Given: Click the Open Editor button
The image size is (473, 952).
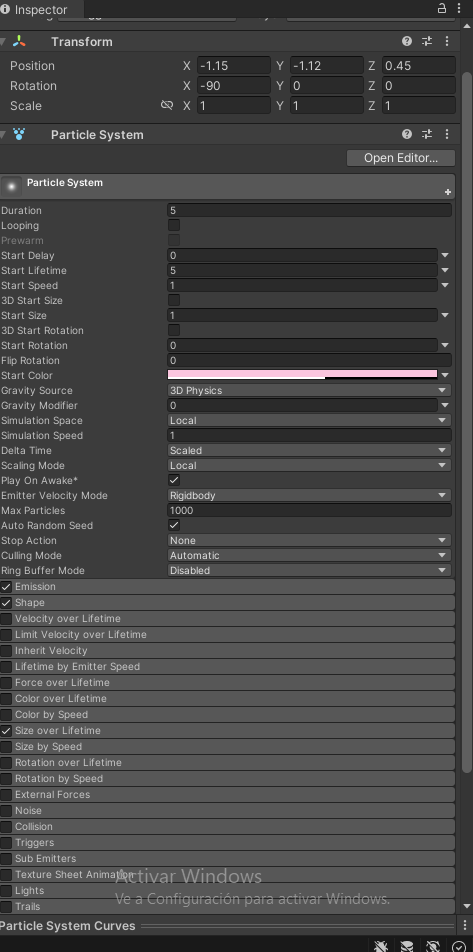Looking at the screenshot, I should (401, 158).
